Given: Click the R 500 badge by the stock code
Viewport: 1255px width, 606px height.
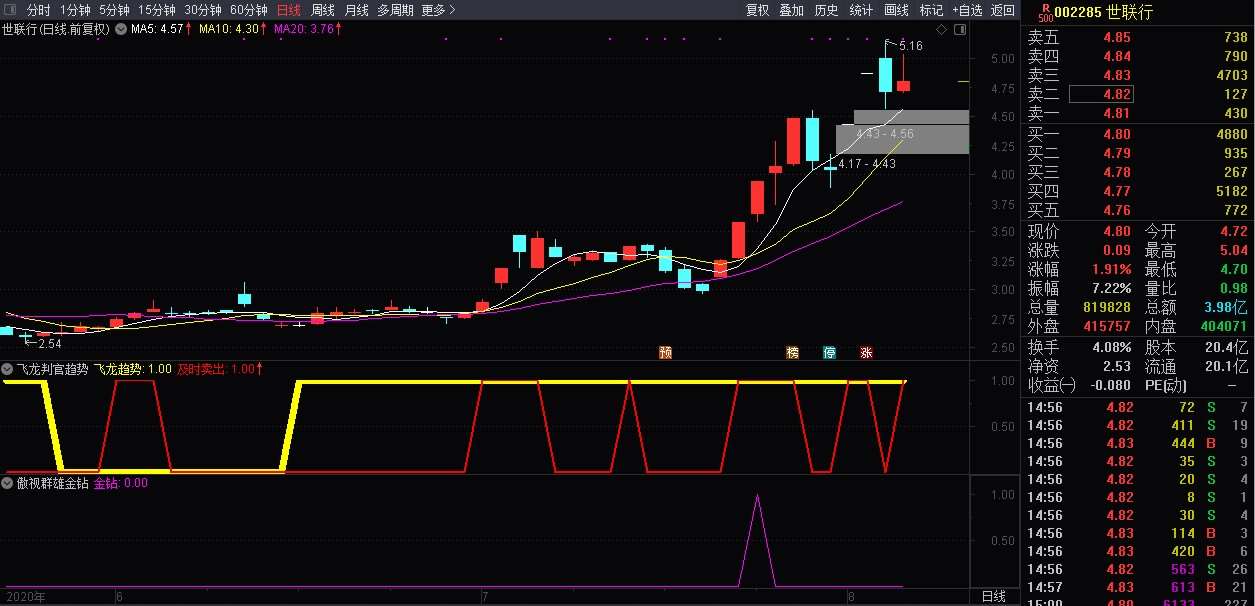Looking at the screenshot, I should [x=1045, y=12].
